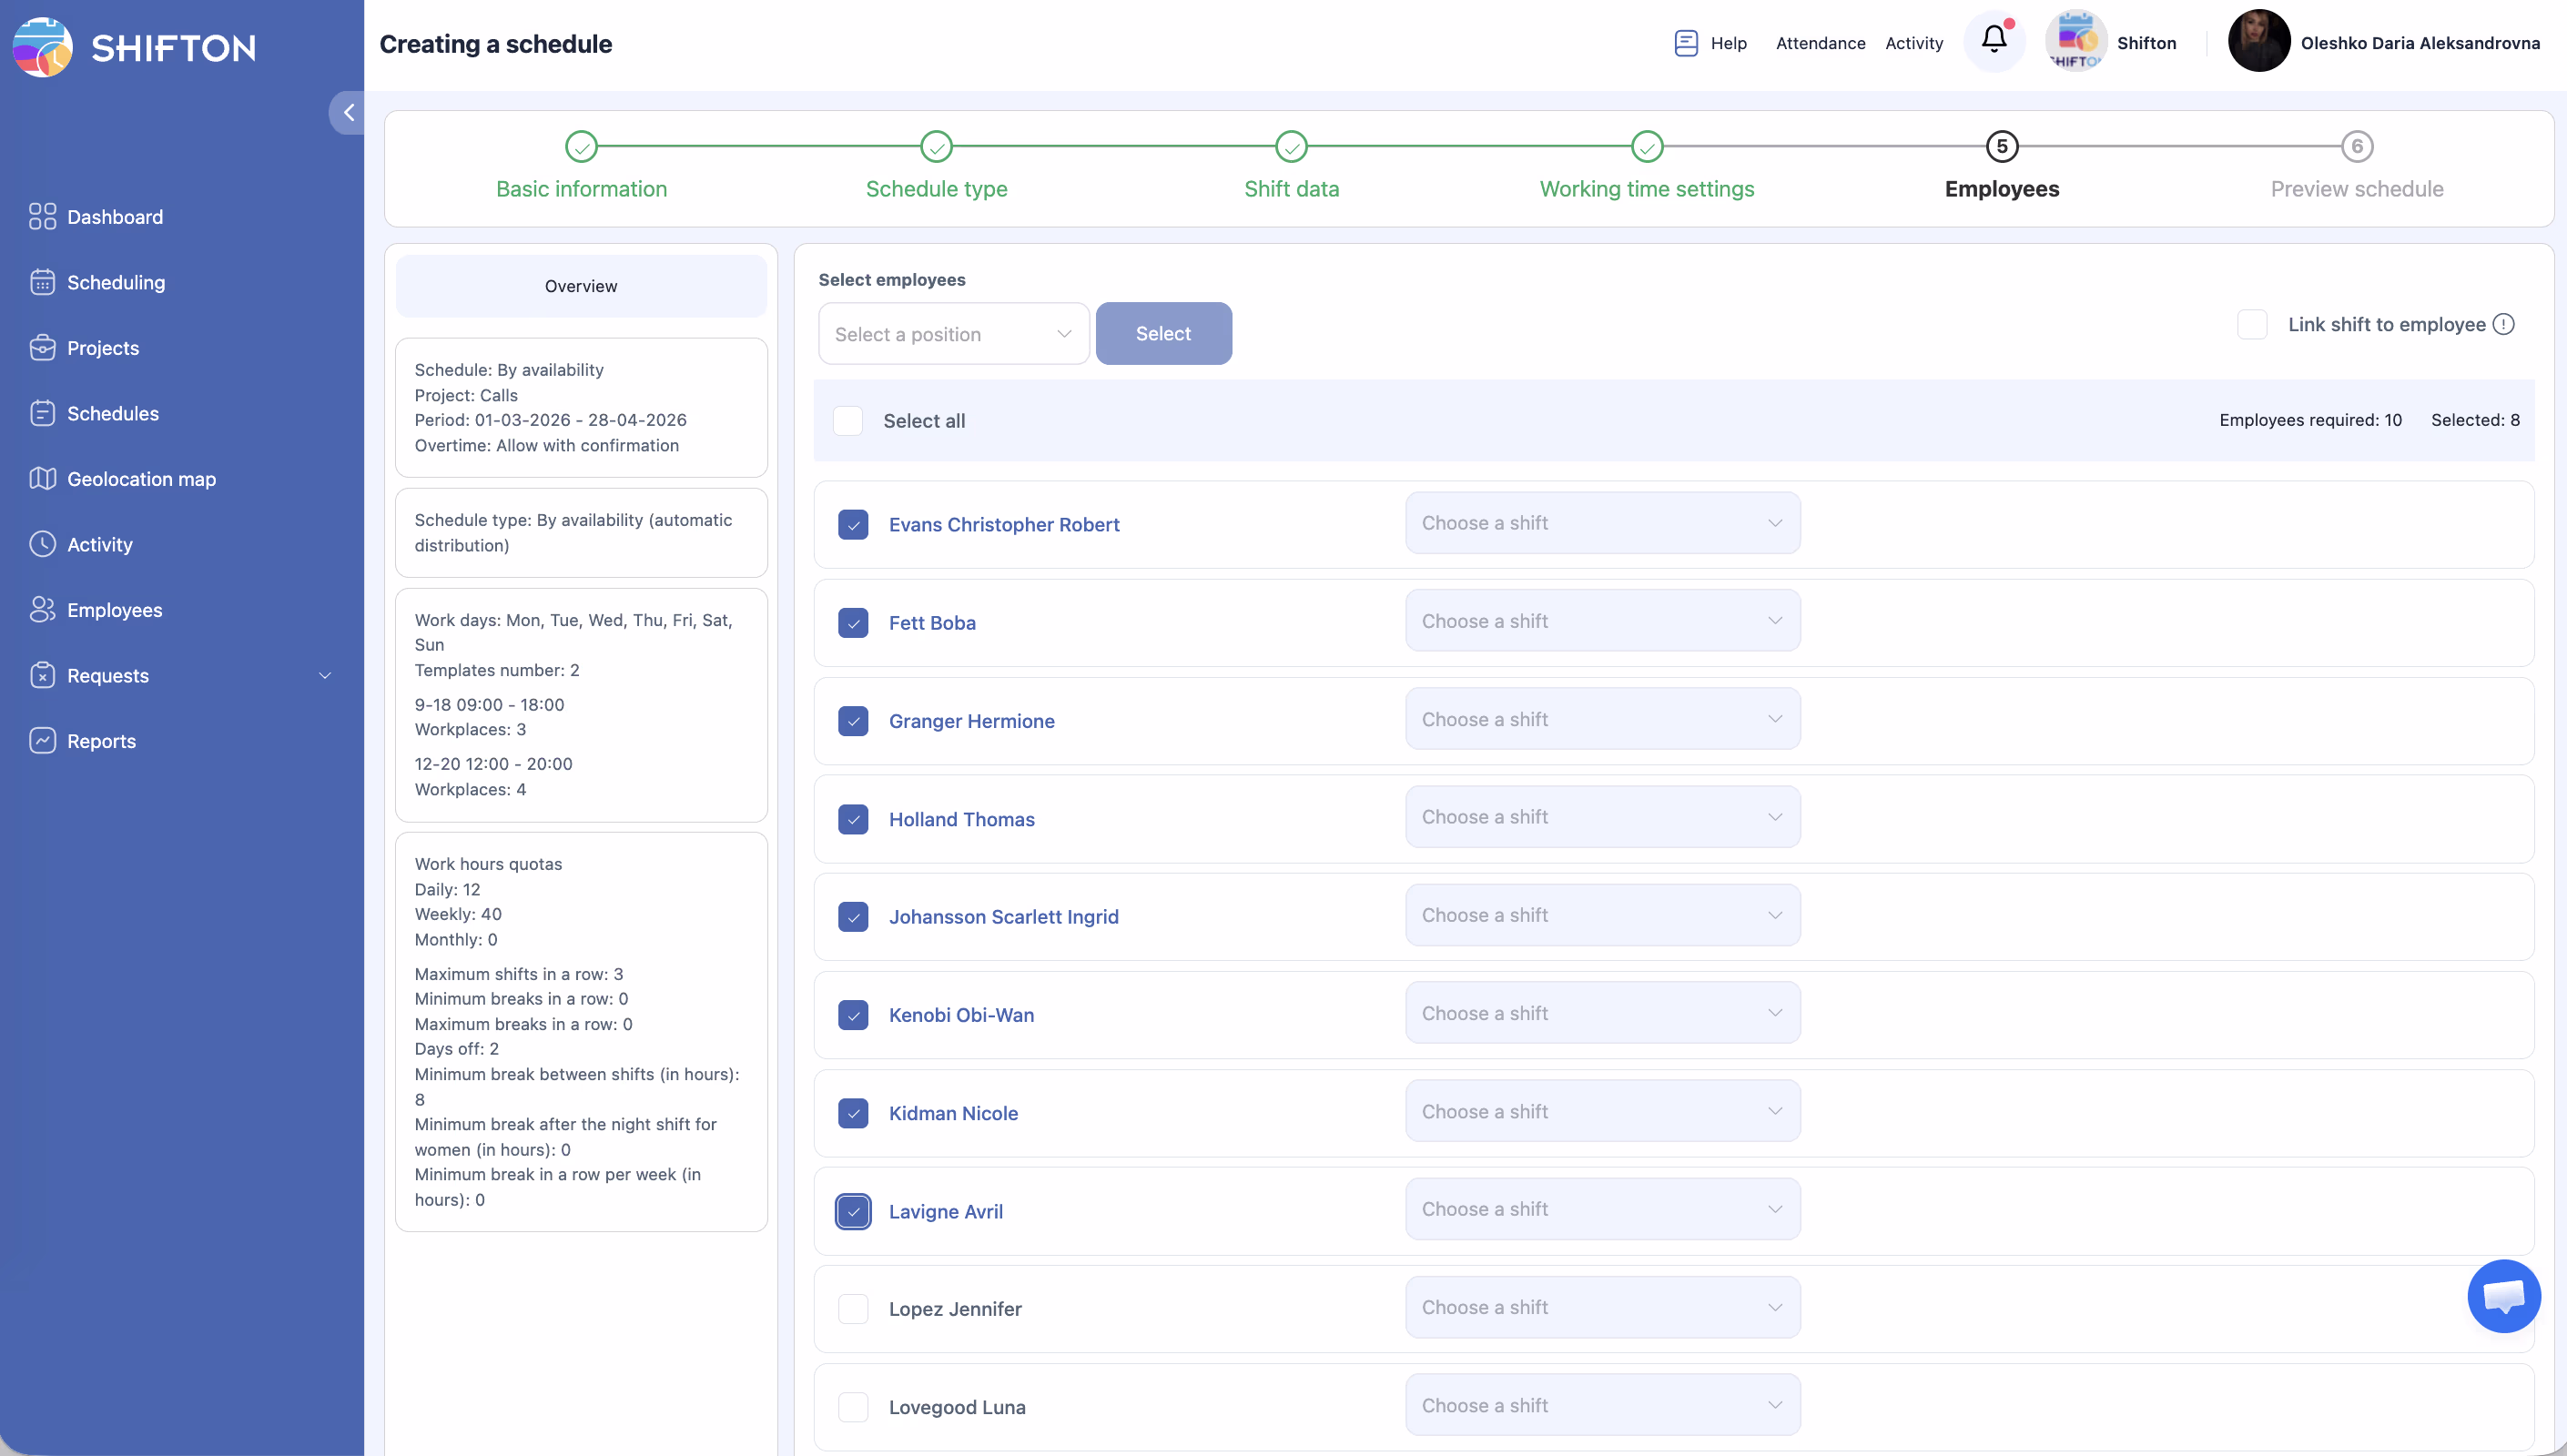The image size is (2567, 1456).
Task: Open the live chat bubble icon
Action: tap(2503, 1296)
